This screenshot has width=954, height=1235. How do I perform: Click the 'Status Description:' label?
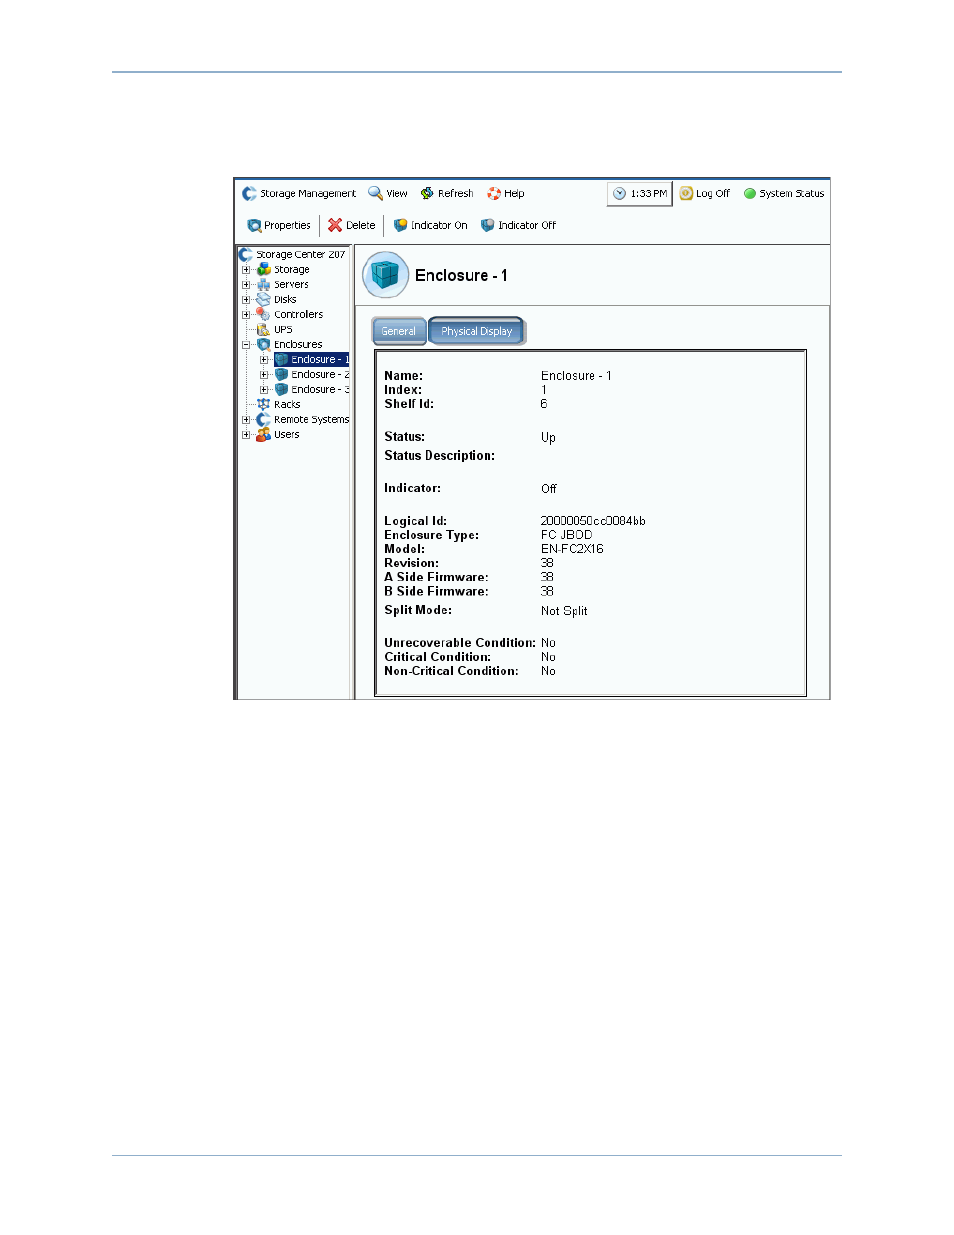[440, 456]
